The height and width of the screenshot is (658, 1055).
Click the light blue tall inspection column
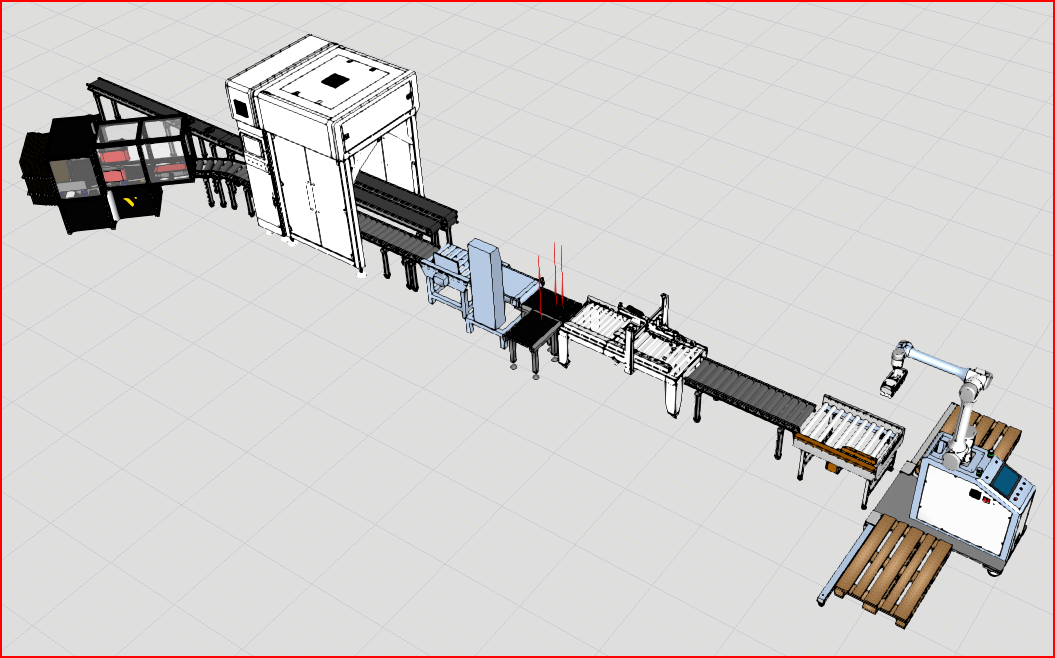pos(487,281)
